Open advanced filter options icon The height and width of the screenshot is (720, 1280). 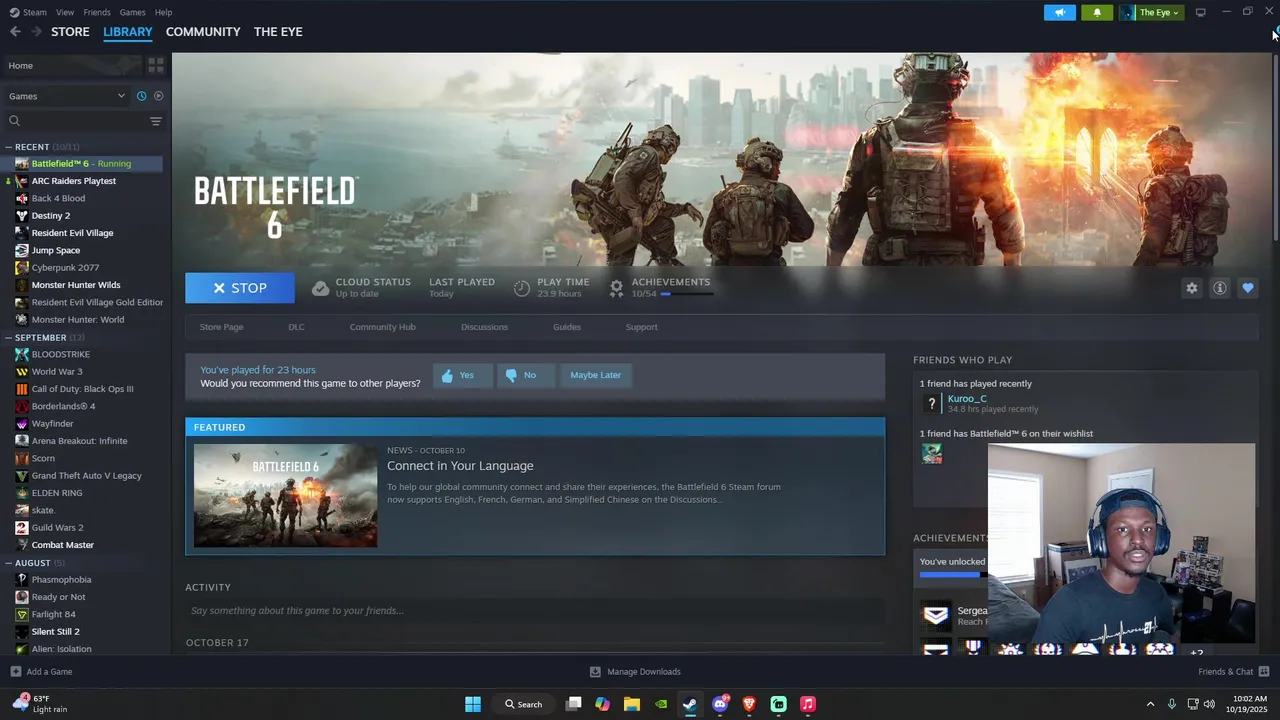point(155,121)
